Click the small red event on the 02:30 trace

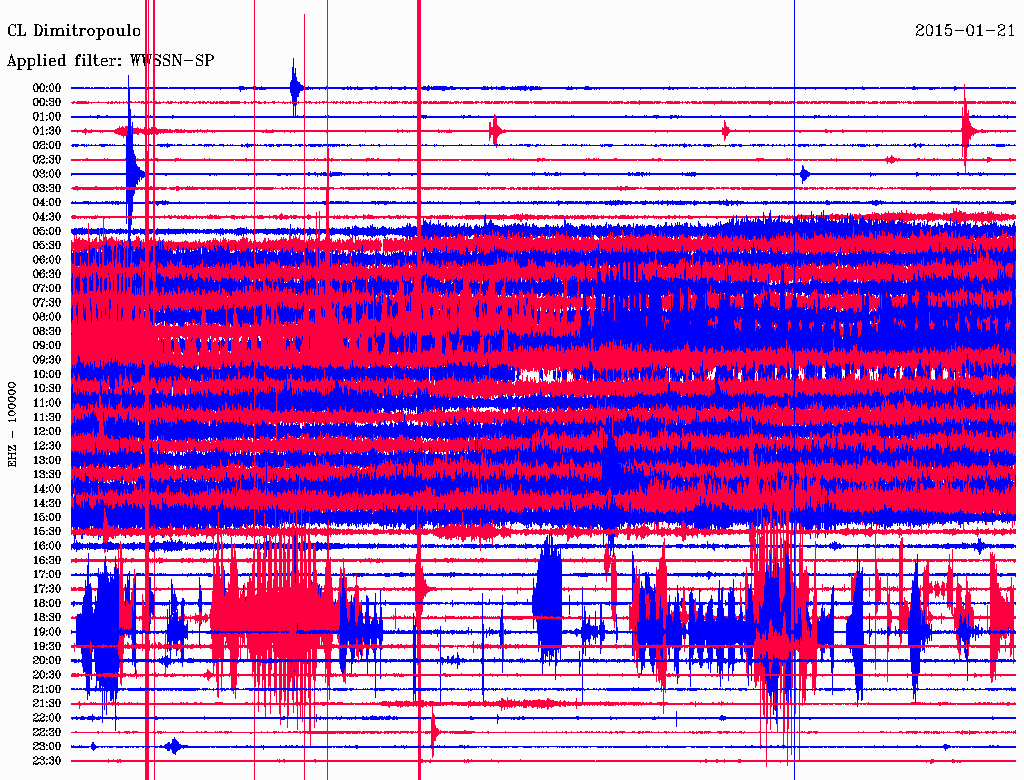click(x=892, y=160)
